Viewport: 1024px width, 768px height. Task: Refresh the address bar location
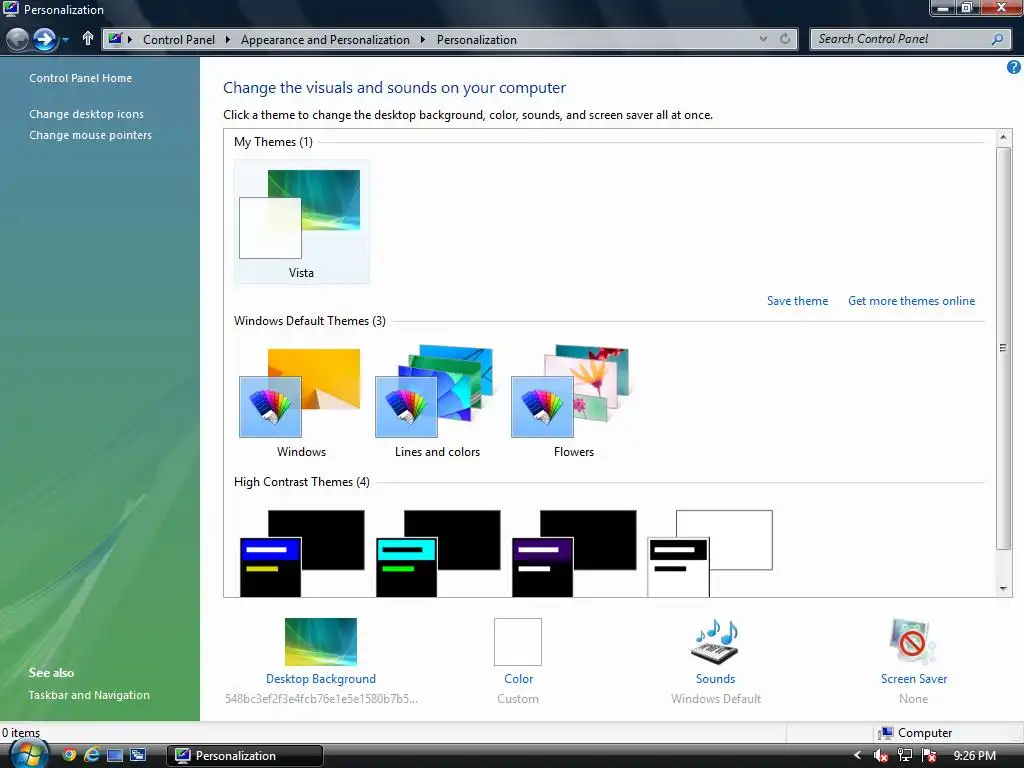785,39
